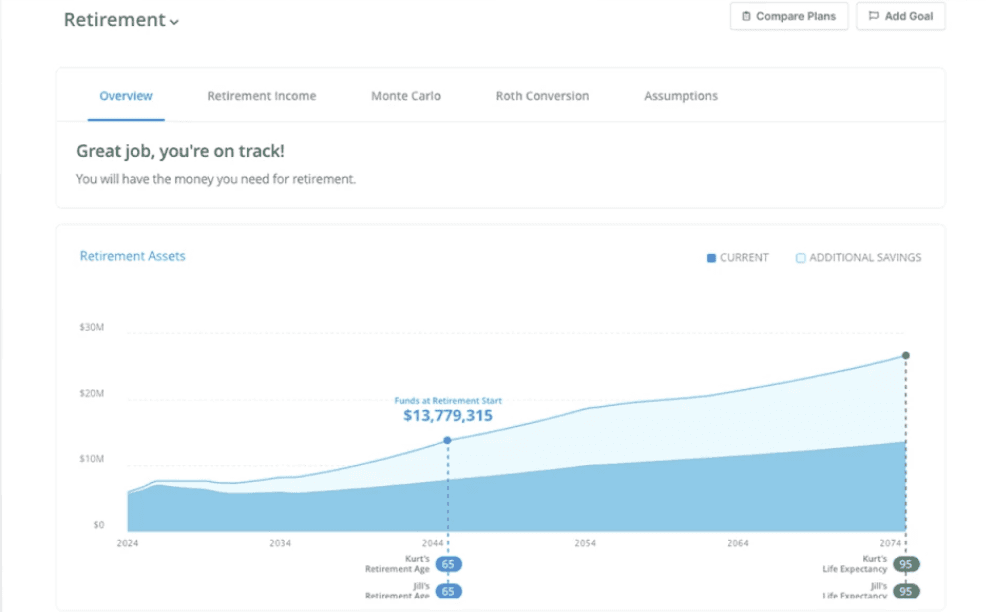Click the Add Goal button
Screen dimensions: 986x612
tap(900, 16)
